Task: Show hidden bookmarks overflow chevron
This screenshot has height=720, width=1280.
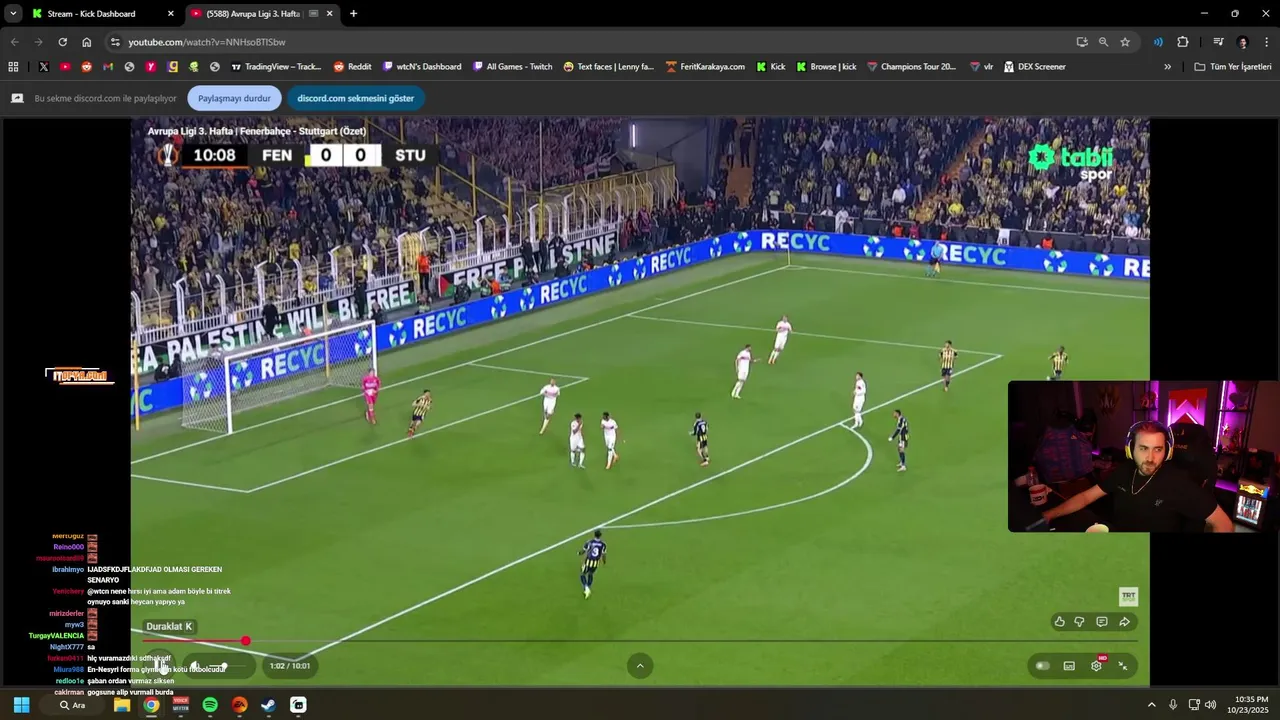Action: pos(1167,67)
